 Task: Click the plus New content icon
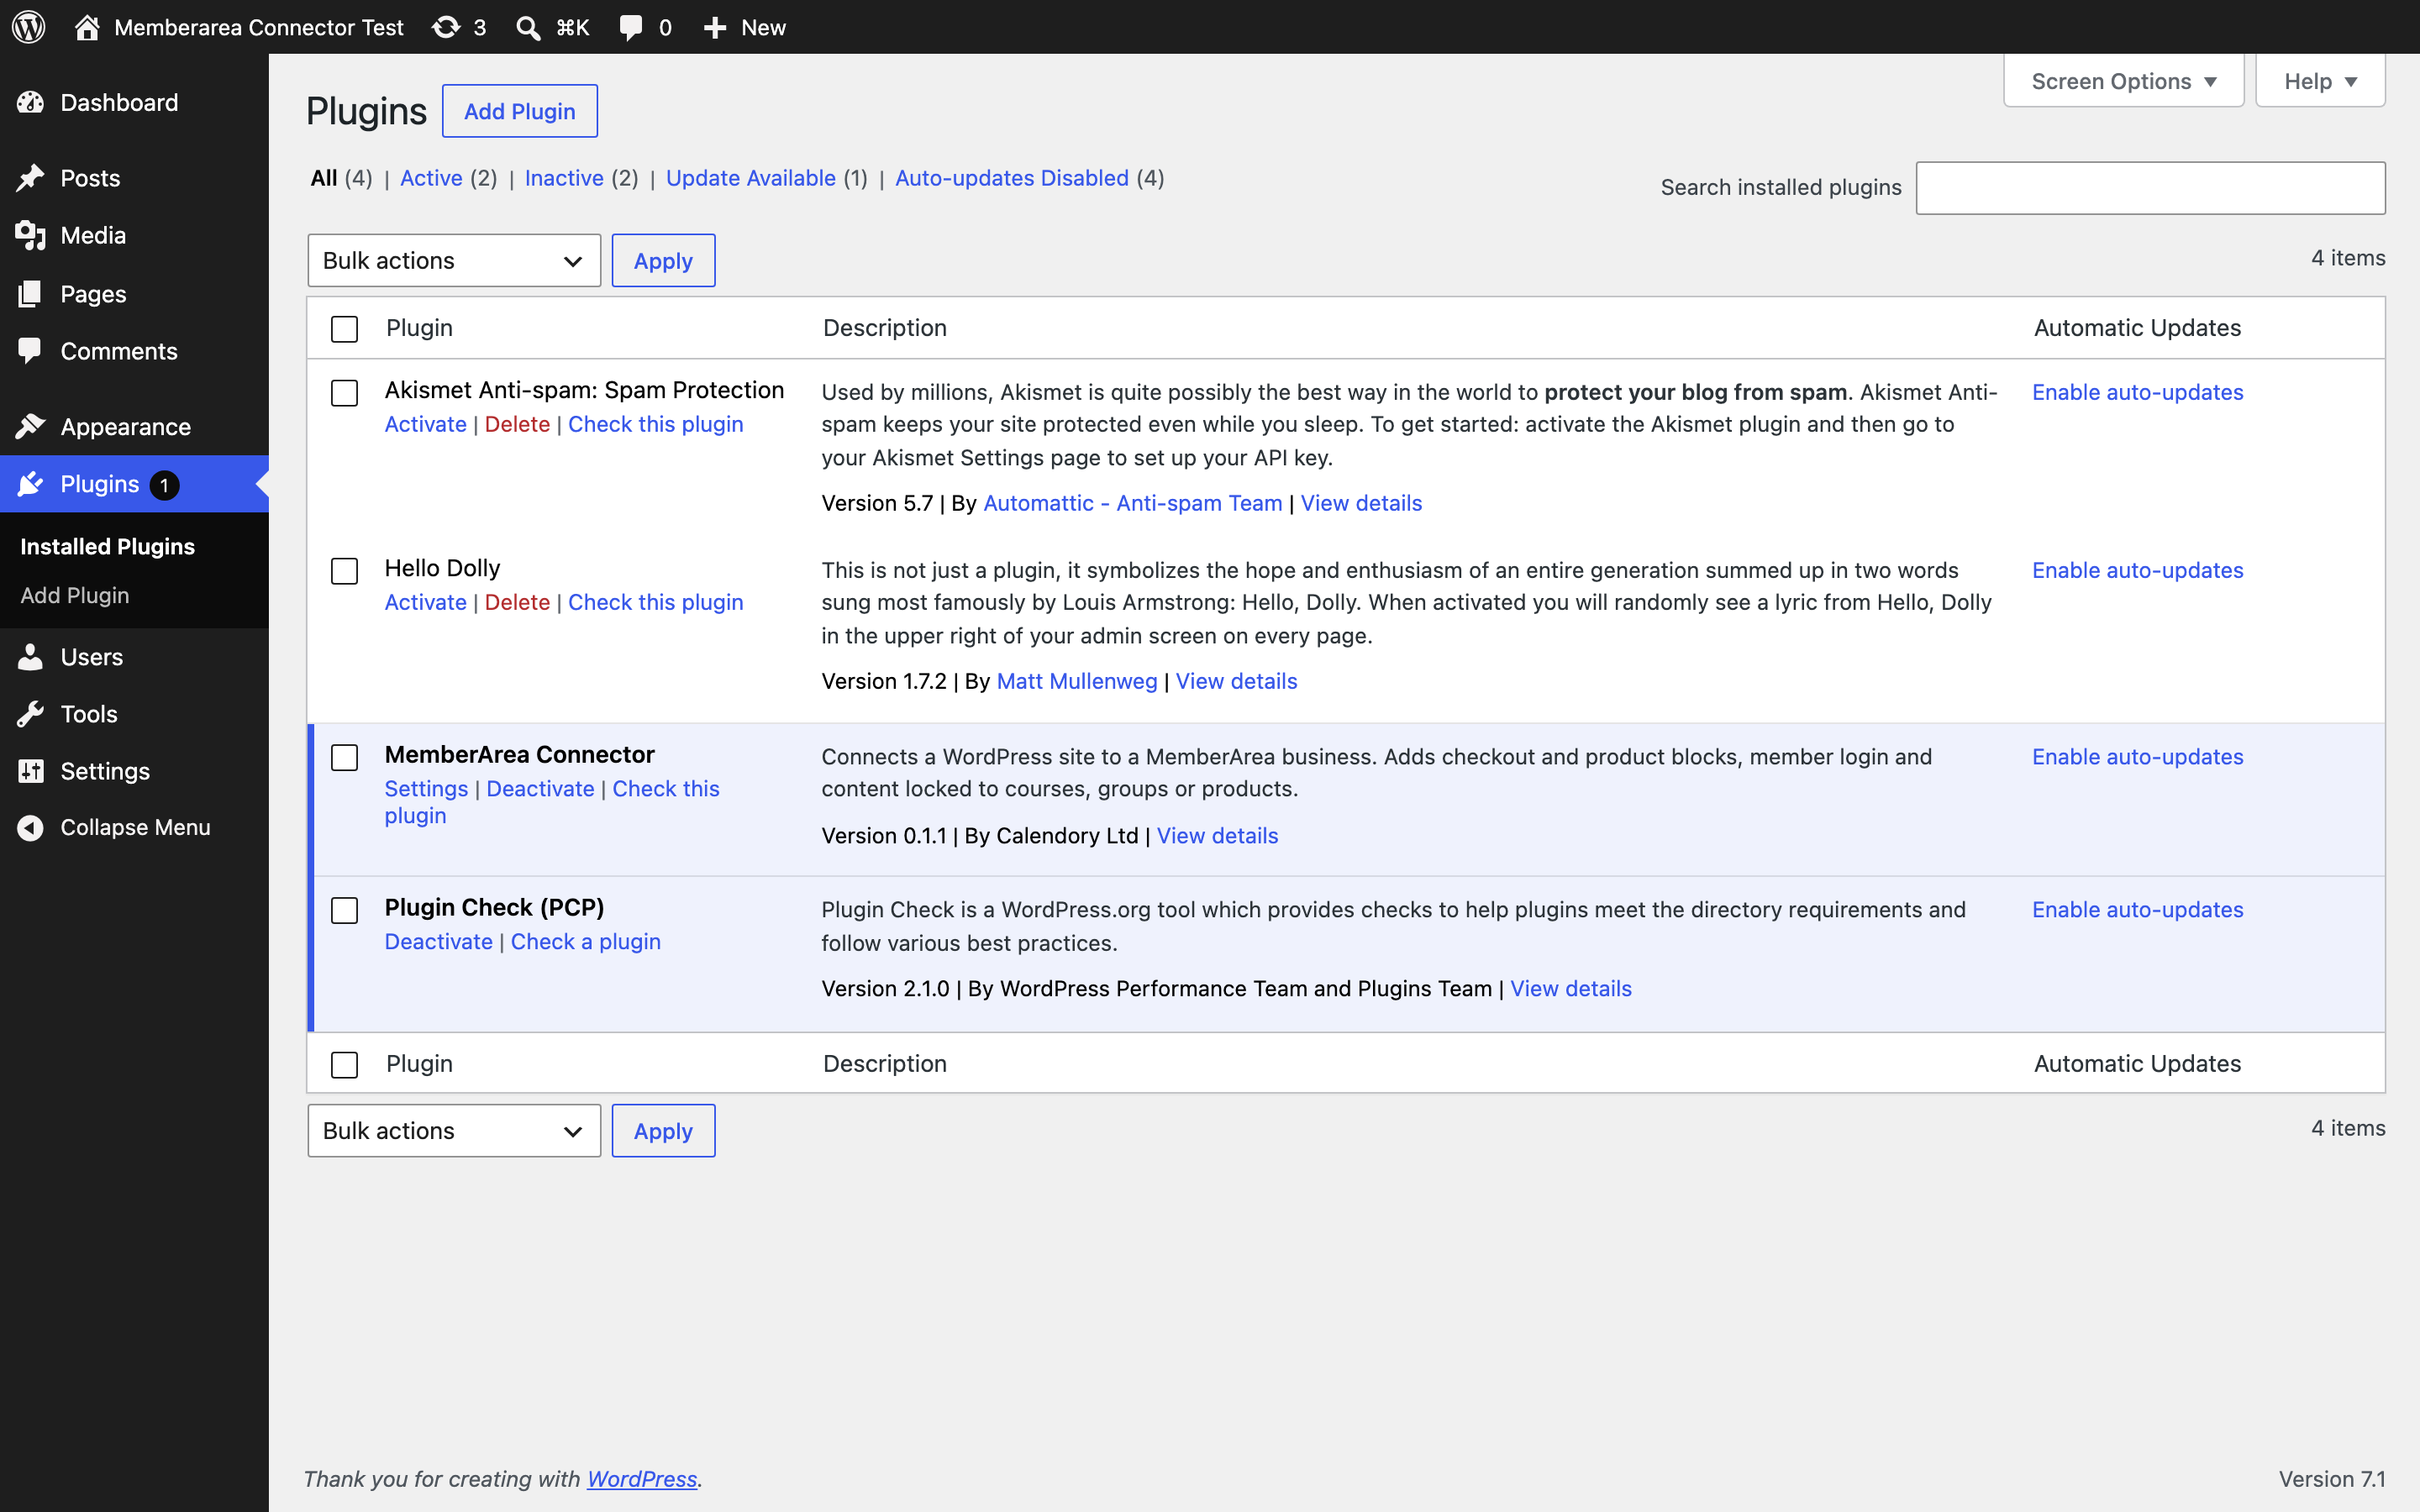tap(714, 28)
